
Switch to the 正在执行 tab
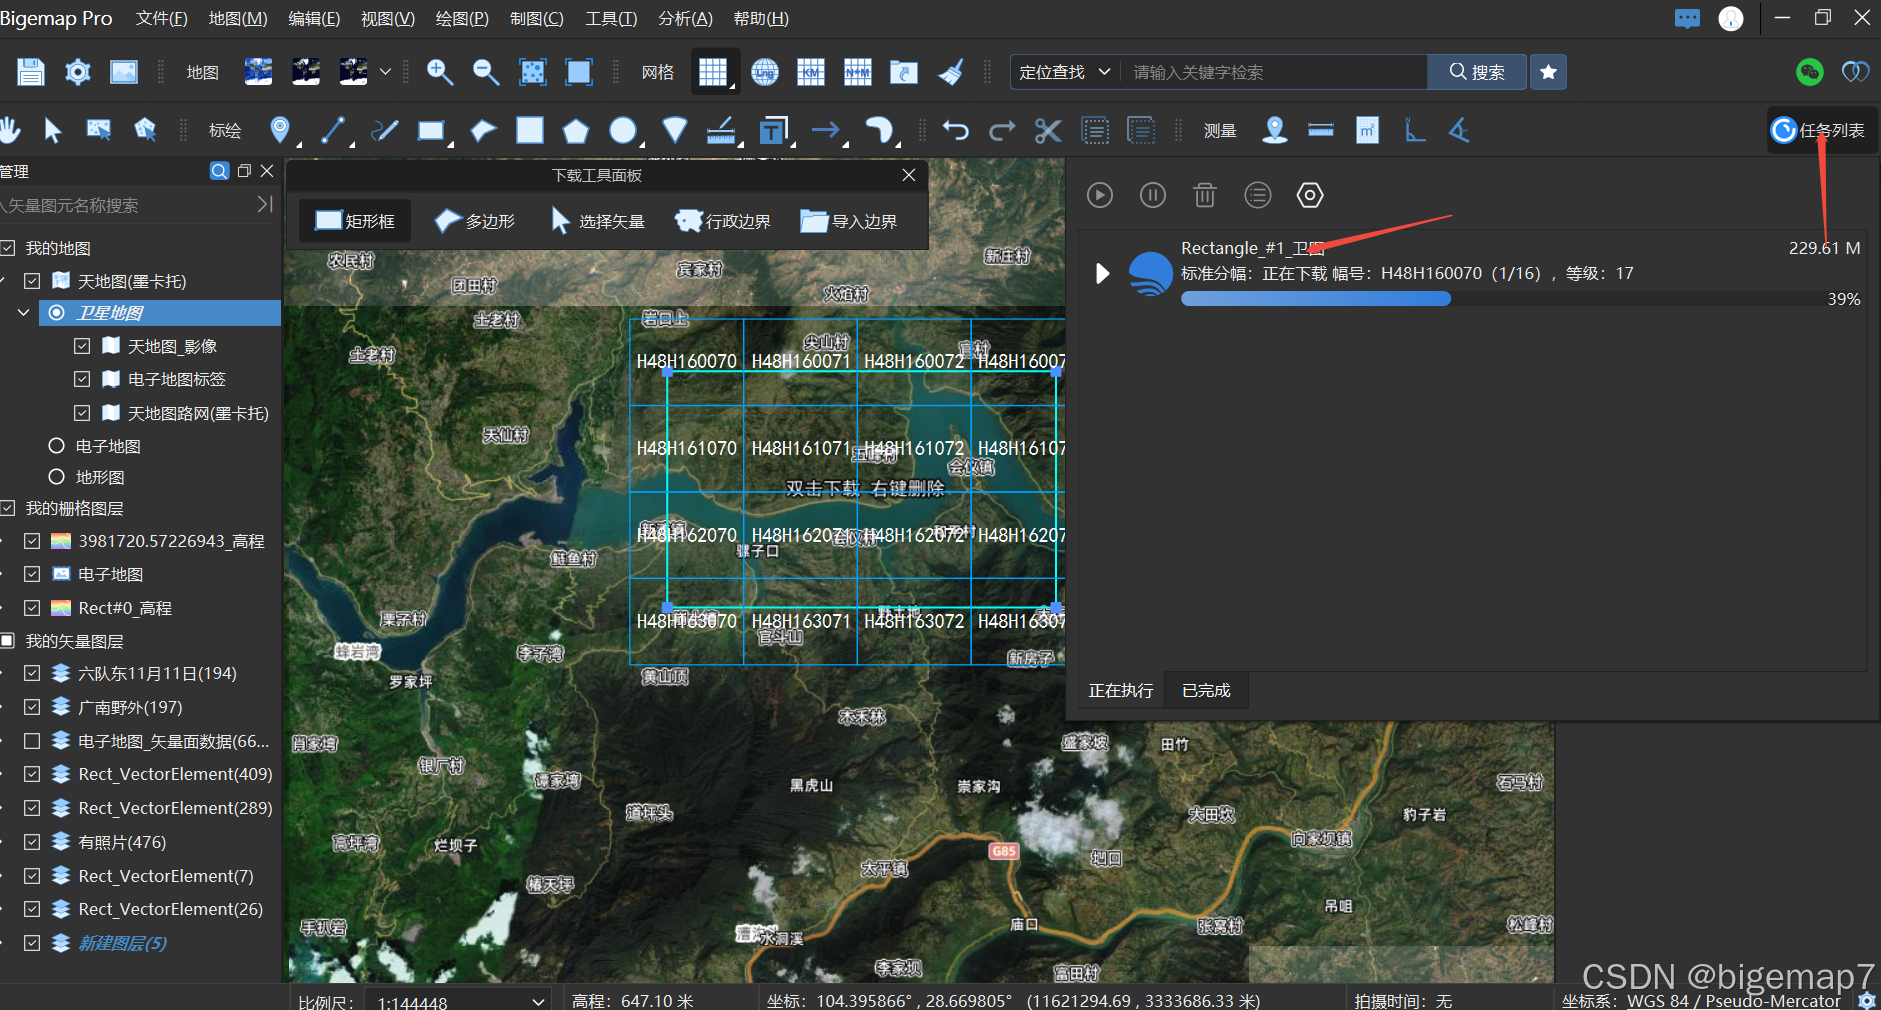point(1121,690)
